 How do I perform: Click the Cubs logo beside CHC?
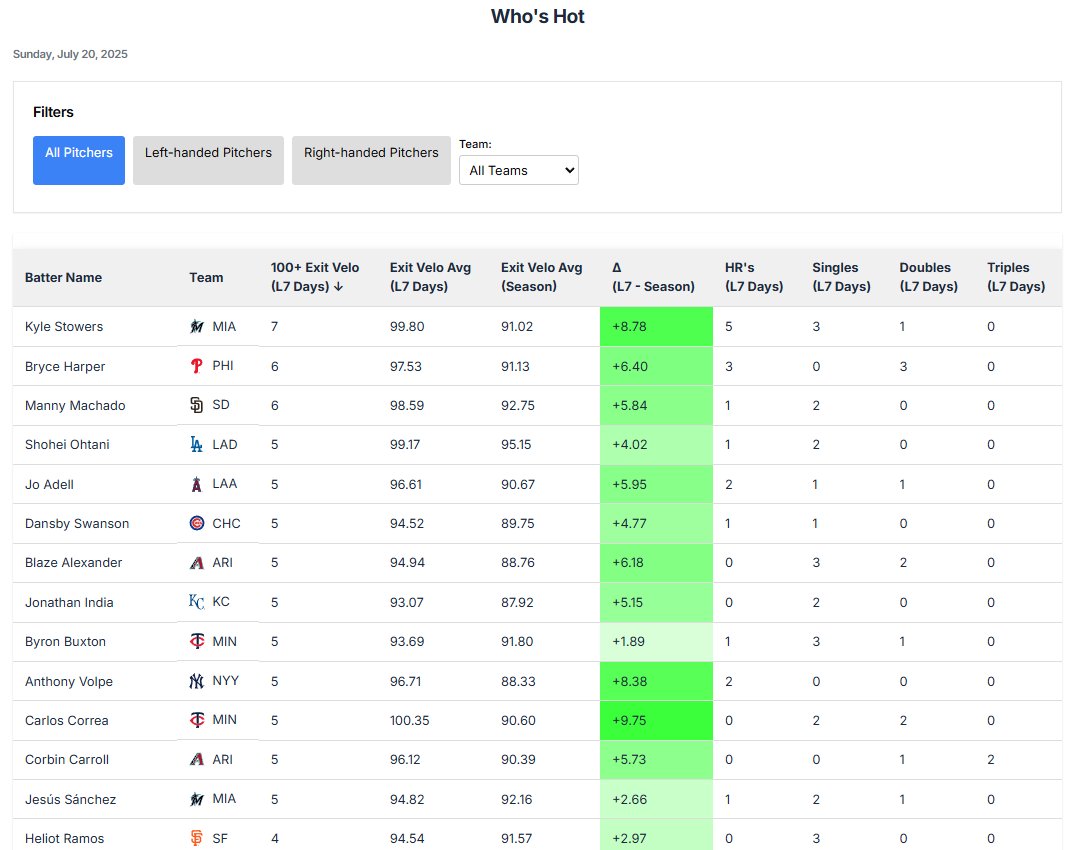pyautogui.click(x=196, y=524)
